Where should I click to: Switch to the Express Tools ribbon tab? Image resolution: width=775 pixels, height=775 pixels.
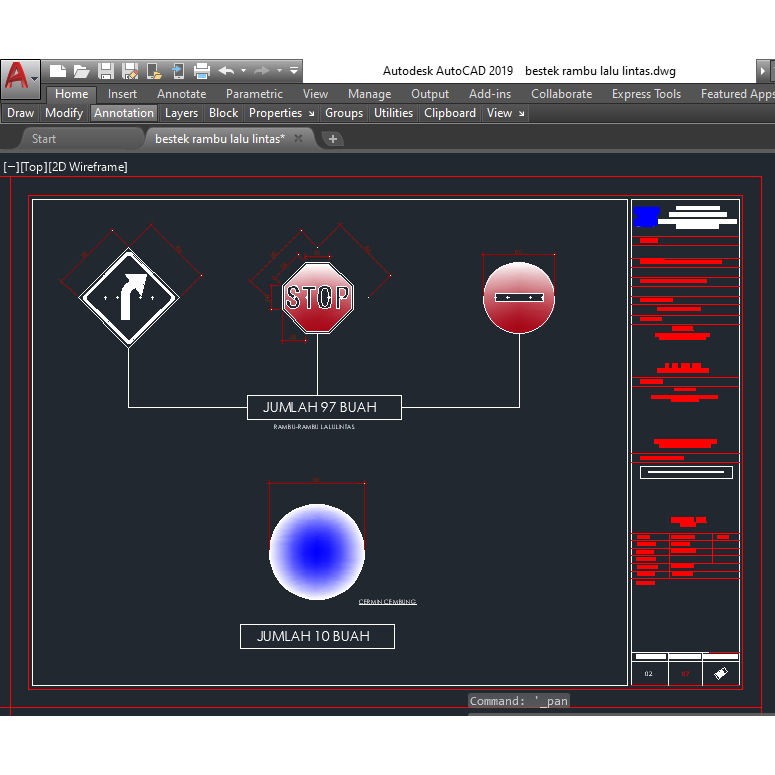pyautogui.click(x=646, y=94)
